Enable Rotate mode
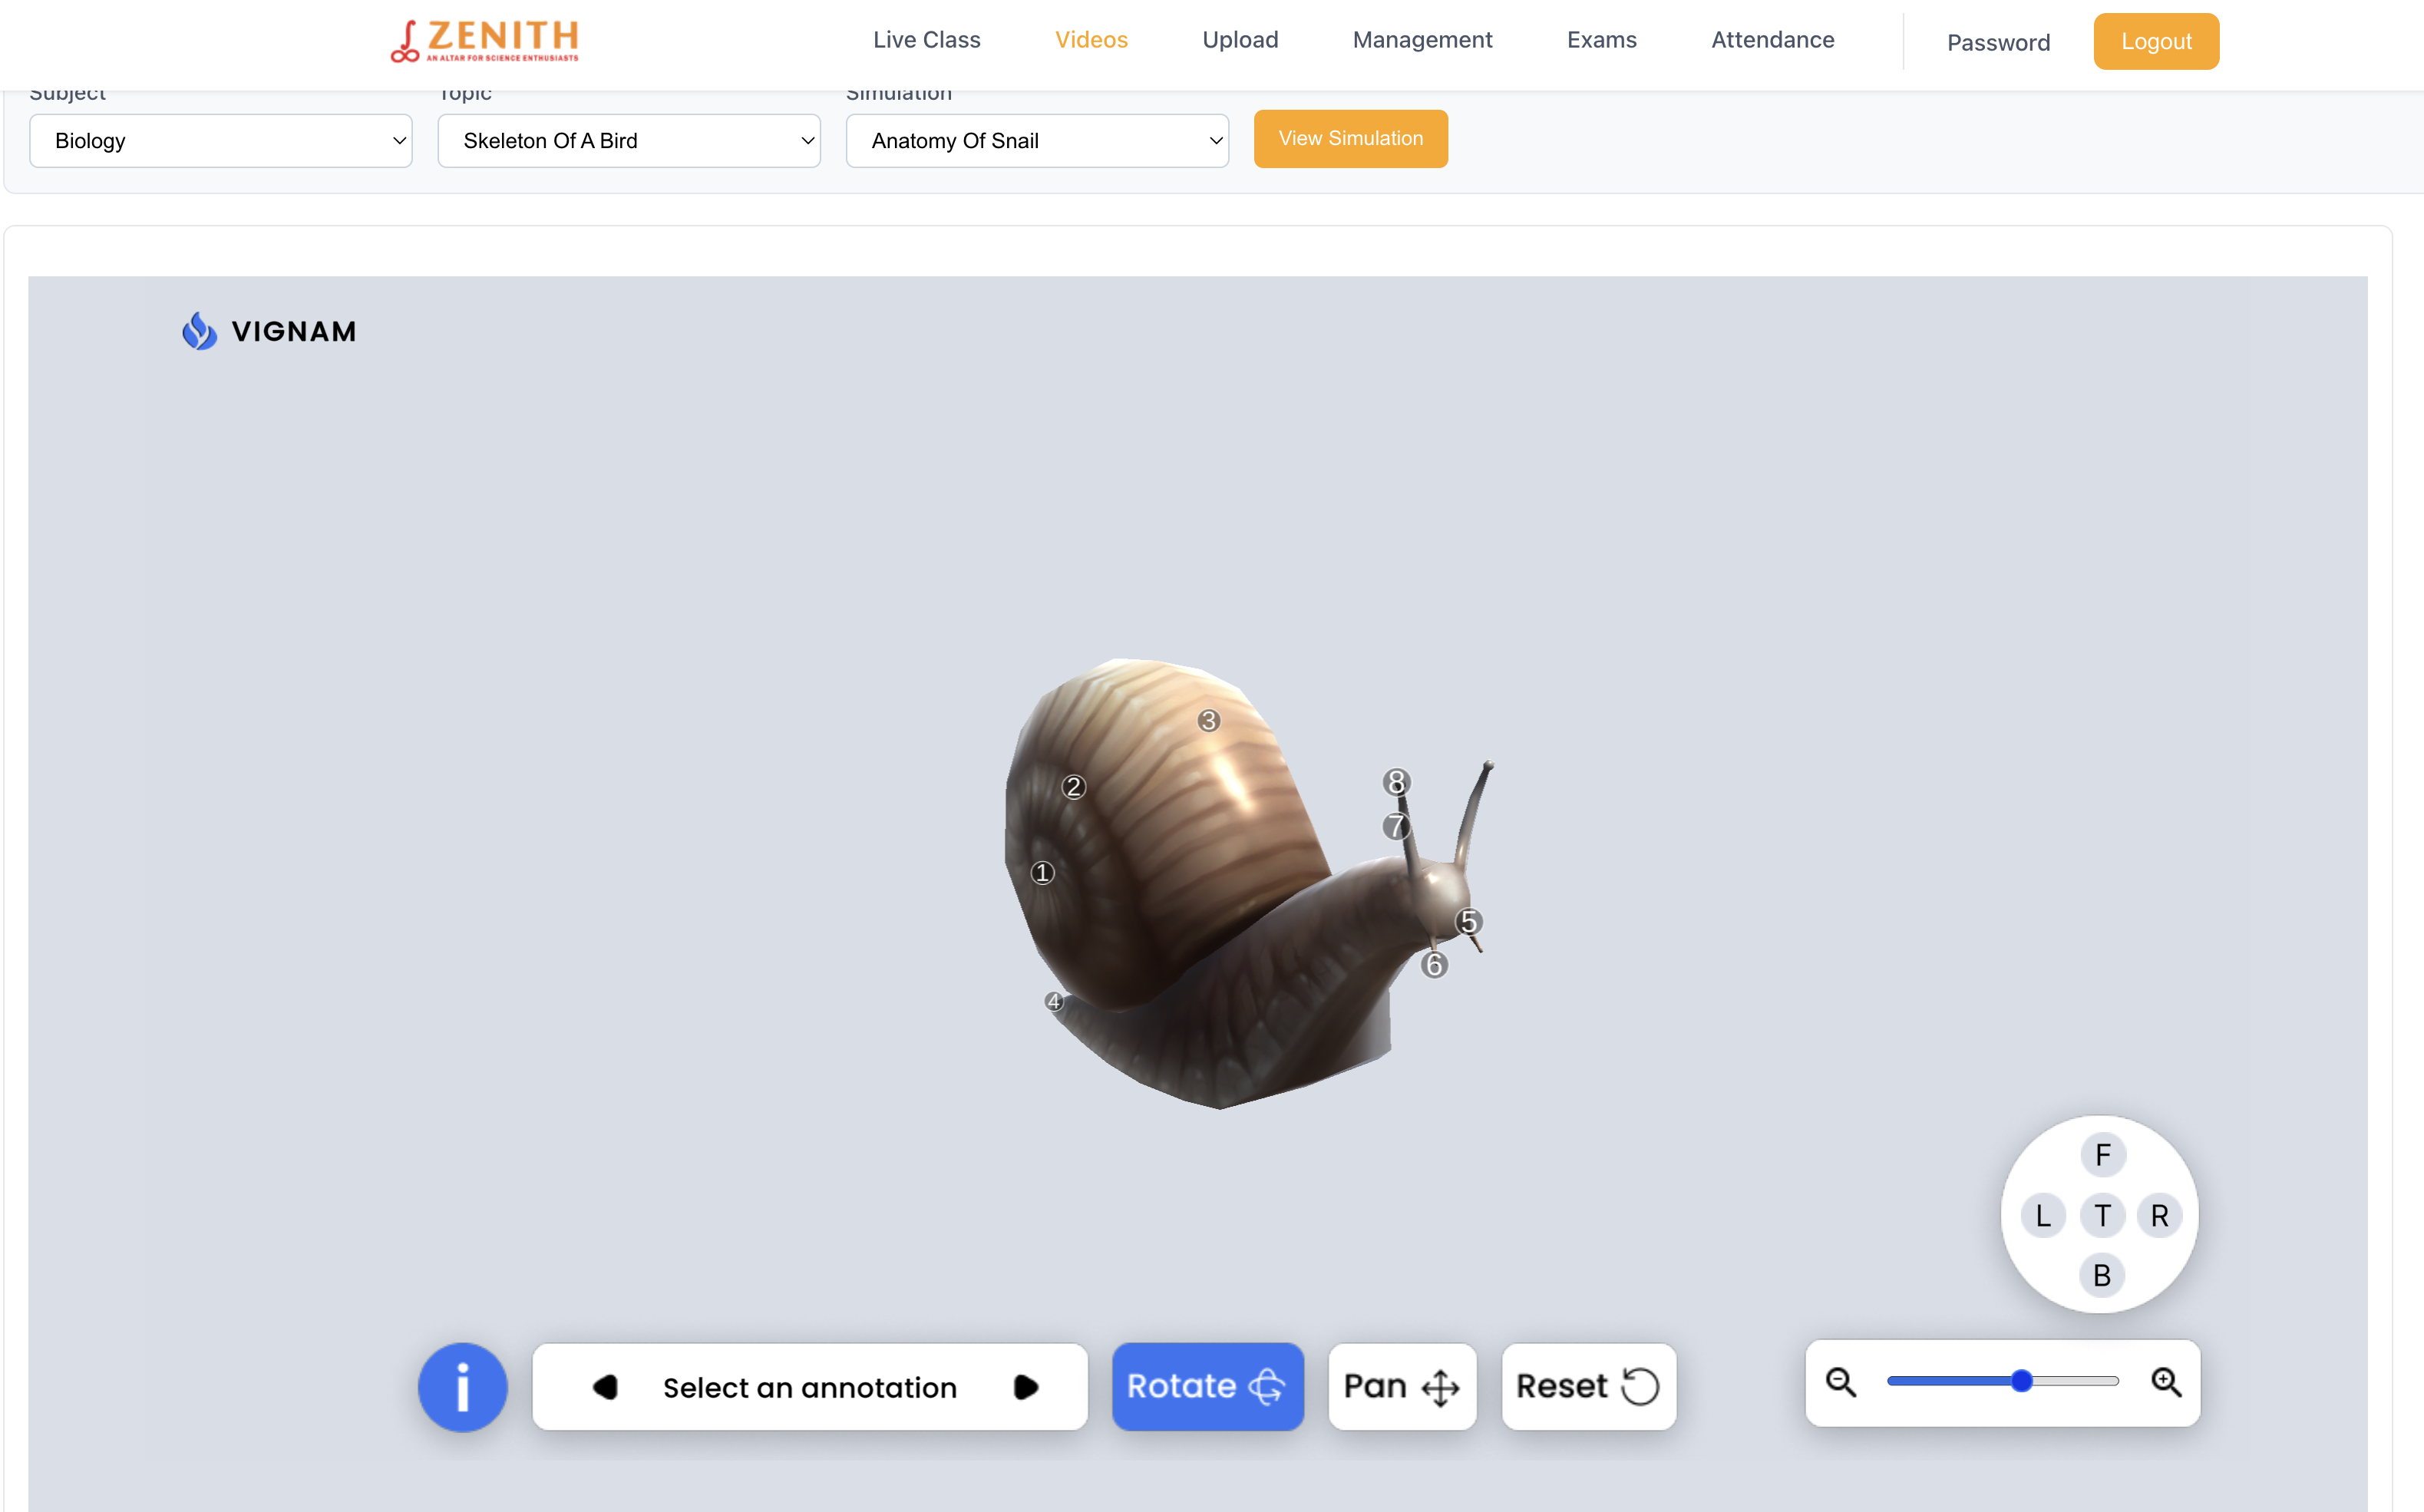This screenshot has width=2424, height=1512. pos(1207,1386)
